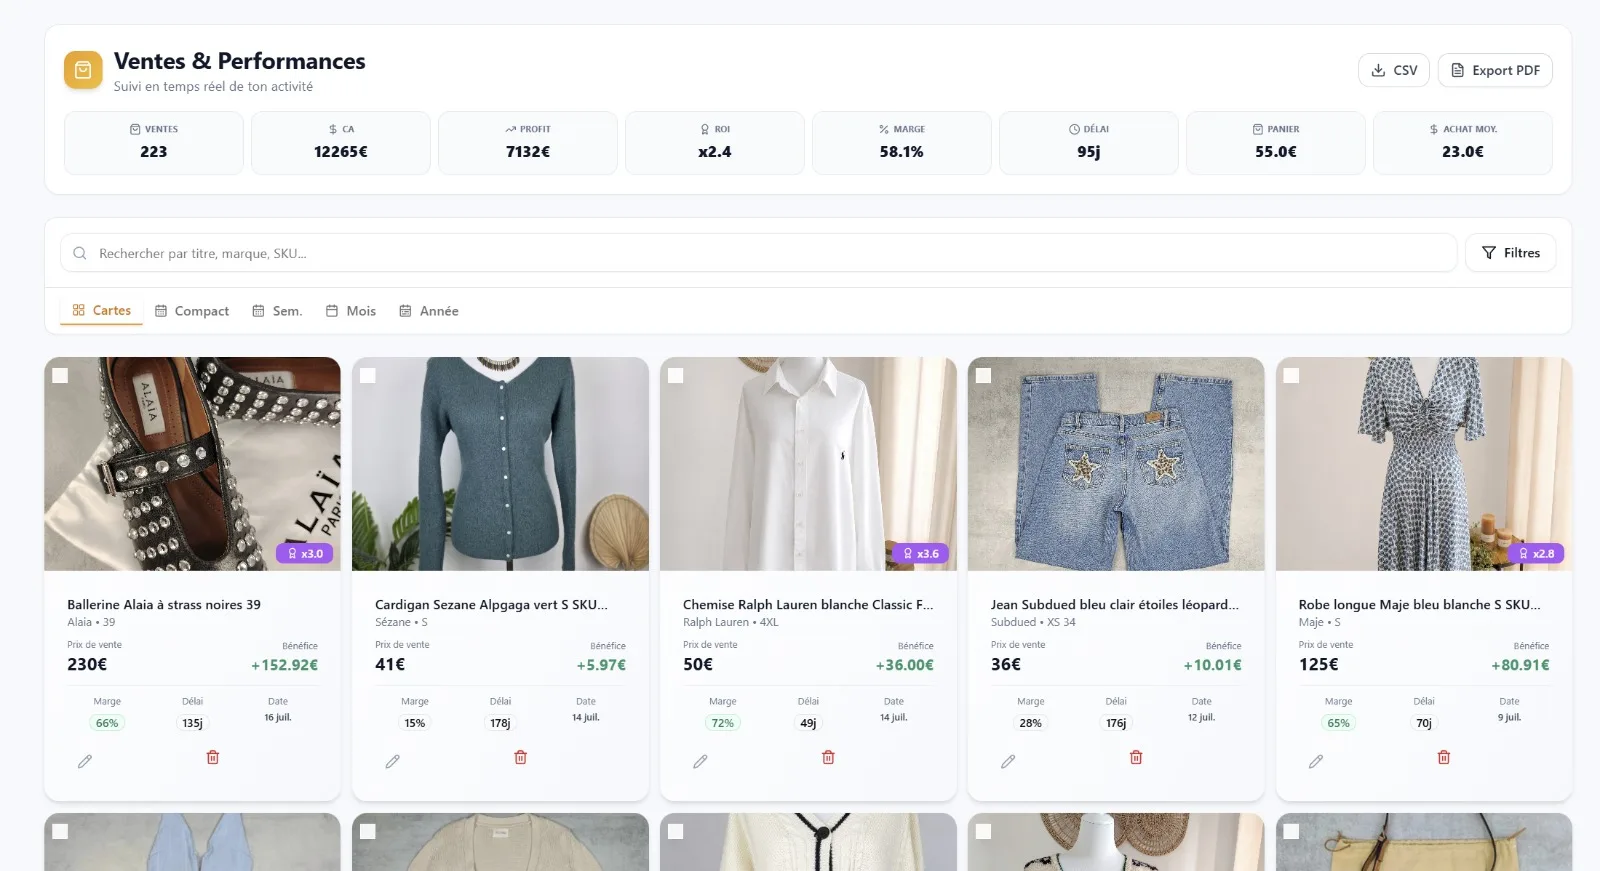1600x871 pixels.
Task: Click the 230€ prix de vente
Action: tap(87, 664)
